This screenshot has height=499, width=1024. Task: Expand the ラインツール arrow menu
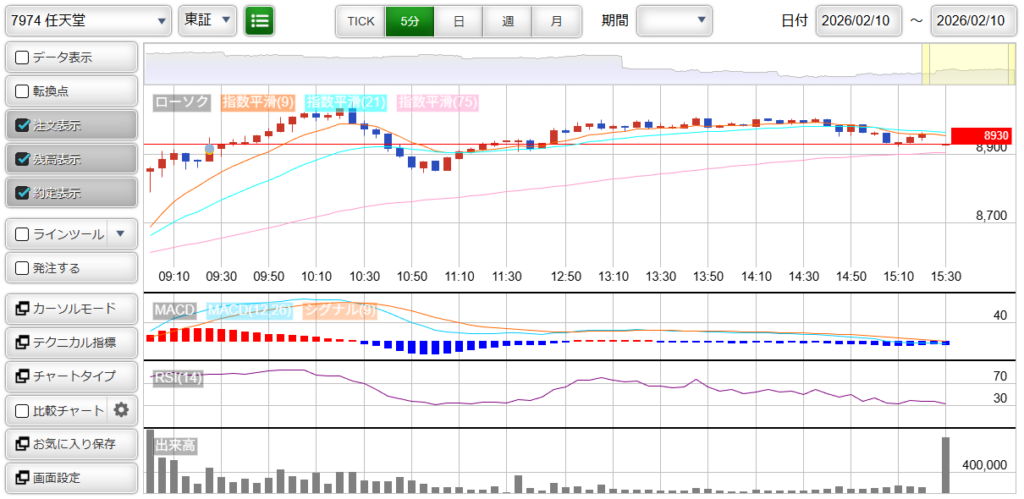[121, 234]
